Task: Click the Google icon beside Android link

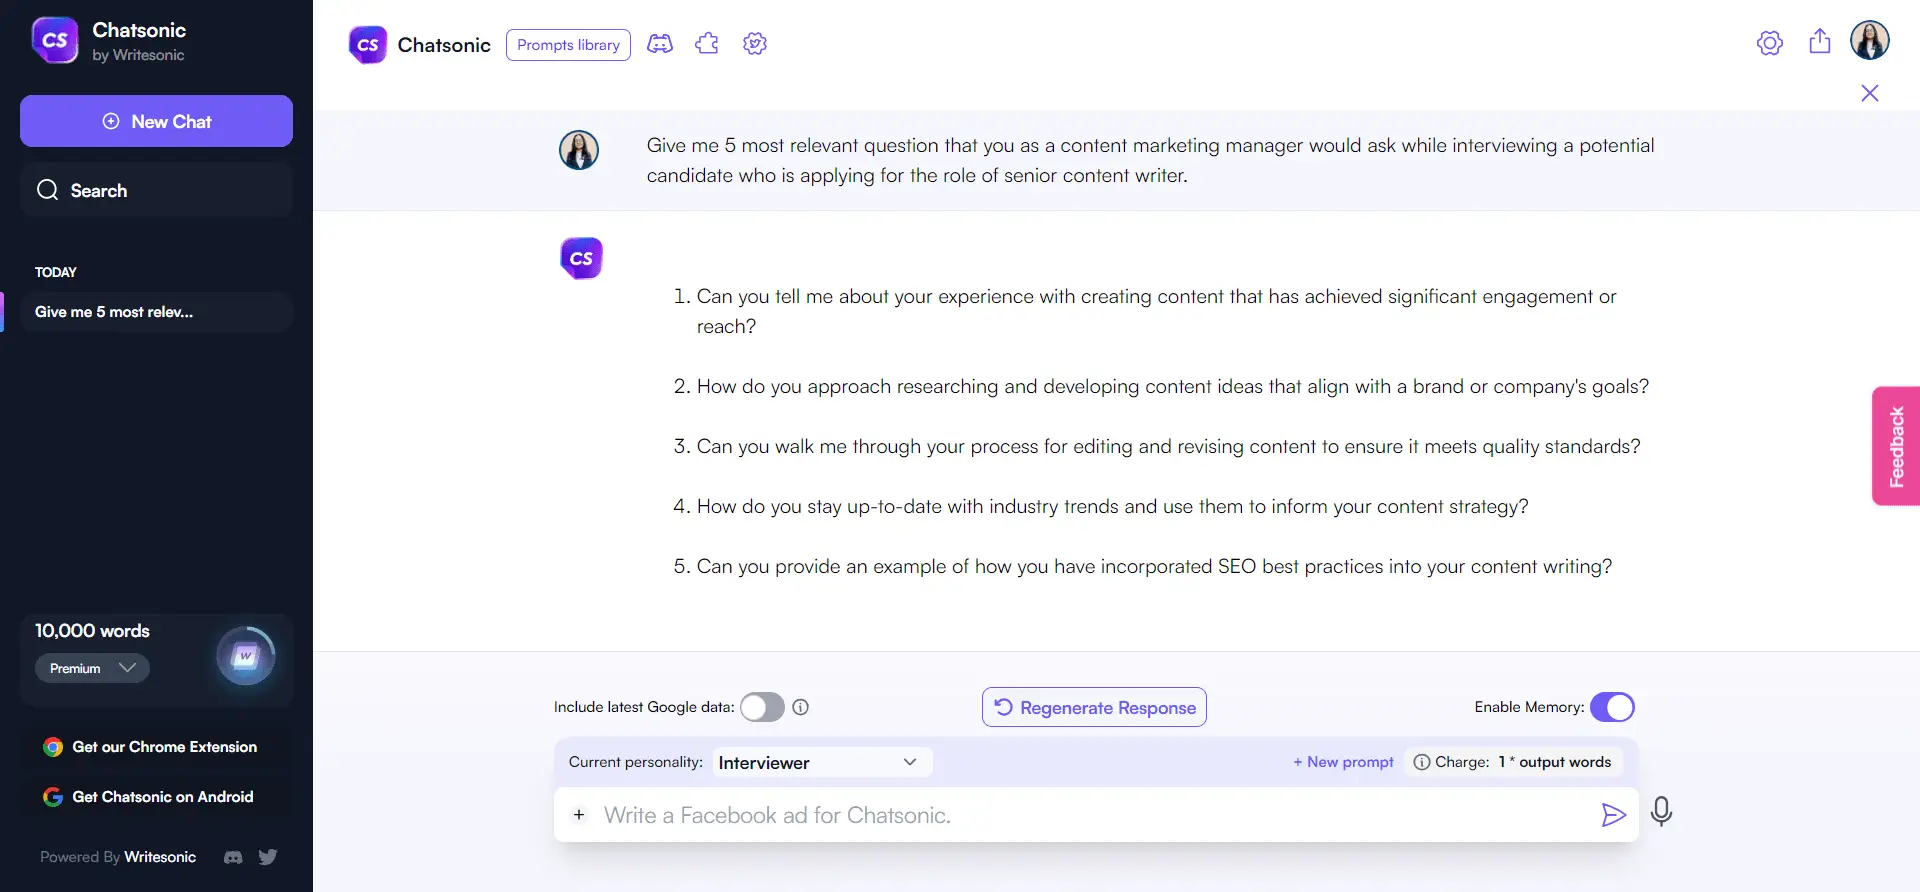Action: tap(53, 797)
